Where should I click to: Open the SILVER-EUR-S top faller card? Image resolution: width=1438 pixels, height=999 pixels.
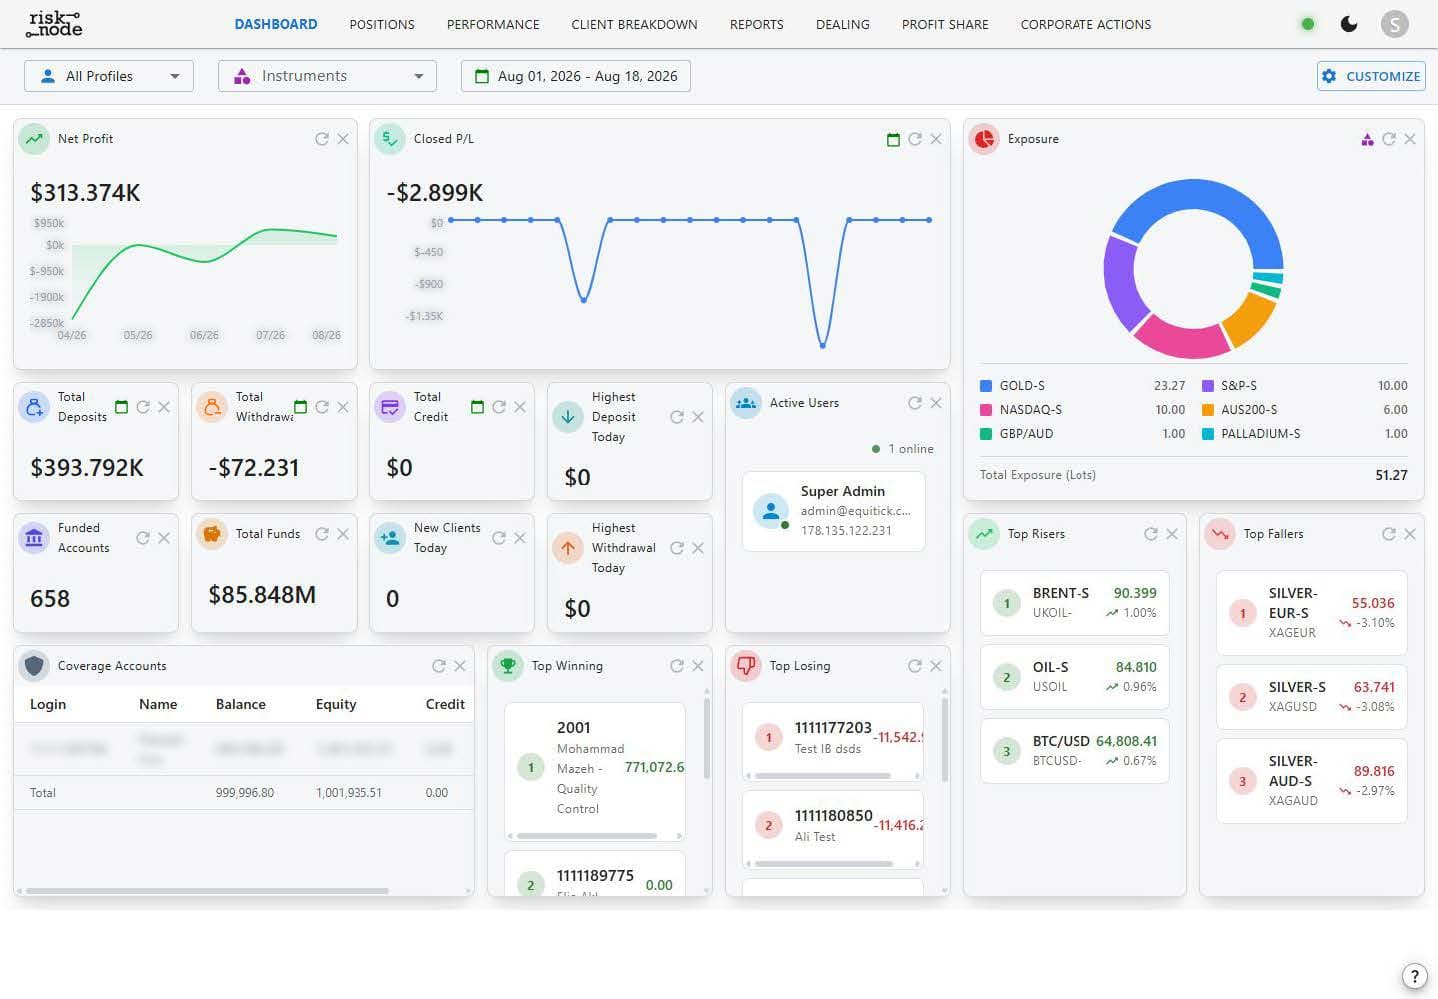(1311, 613)
